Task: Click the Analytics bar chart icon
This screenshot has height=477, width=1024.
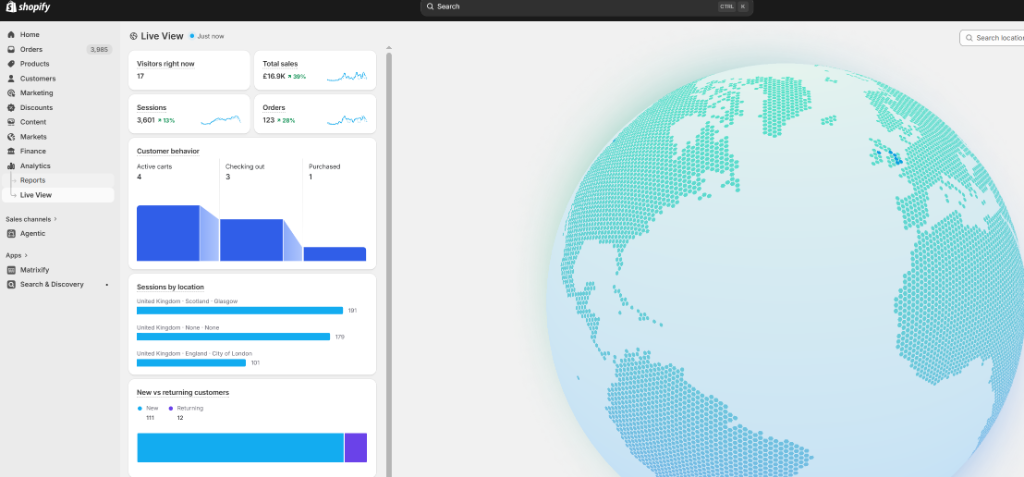Action: [x=11, y=166]
